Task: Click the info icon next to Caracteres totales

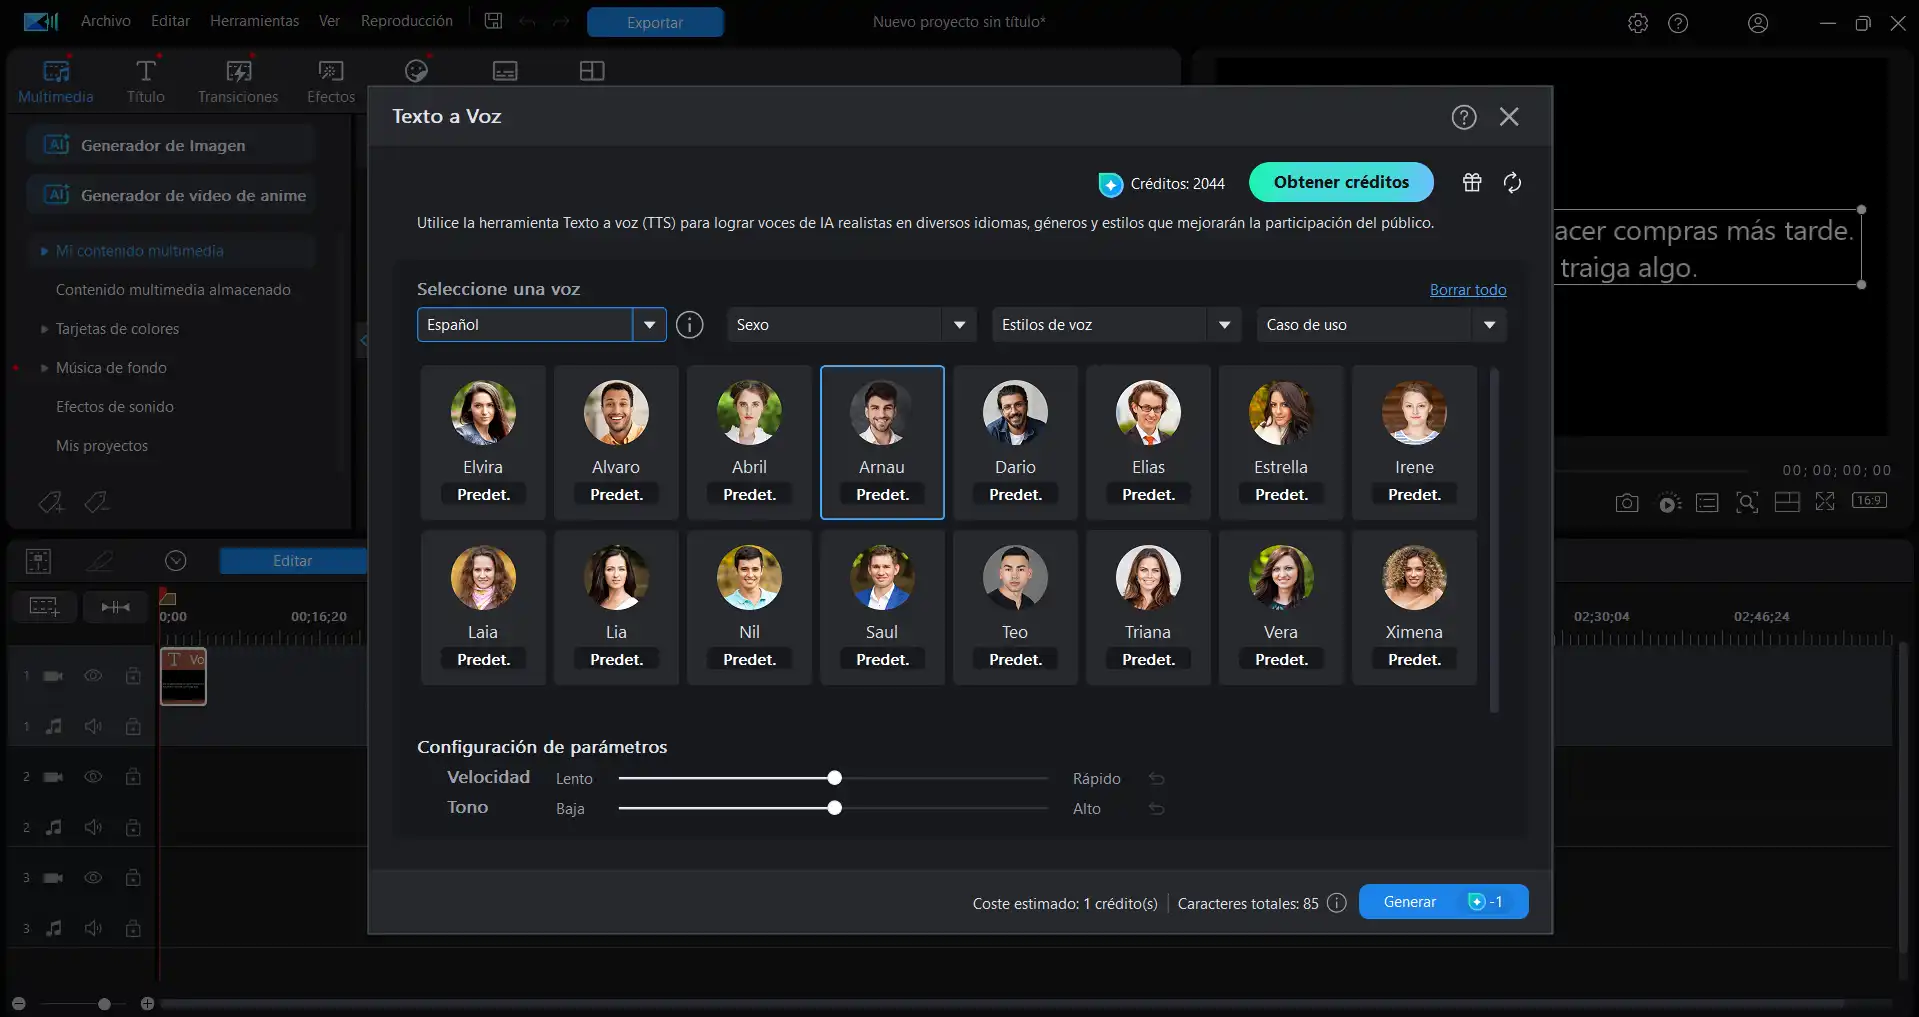Action: coord(1337,903)
